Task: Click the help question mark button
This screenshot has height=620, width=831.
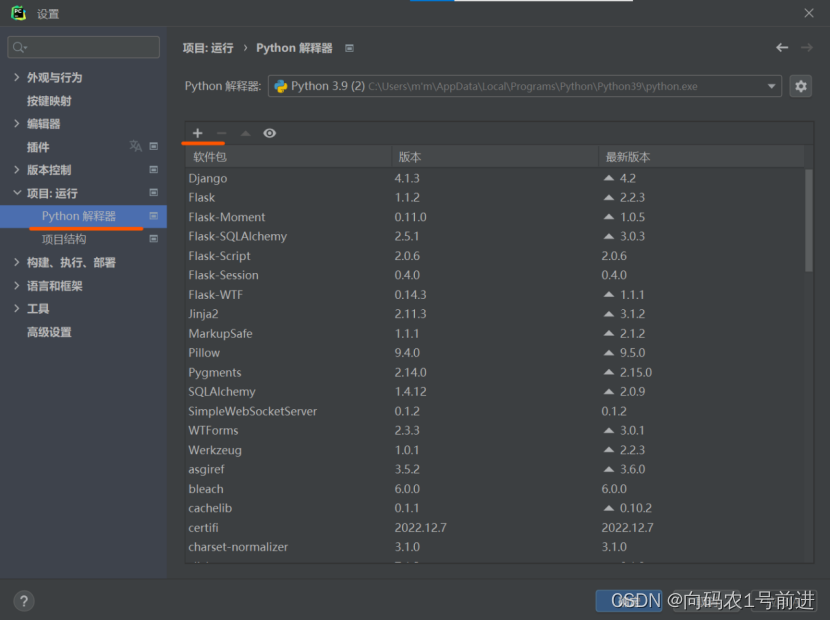Action: pos(23,601)
